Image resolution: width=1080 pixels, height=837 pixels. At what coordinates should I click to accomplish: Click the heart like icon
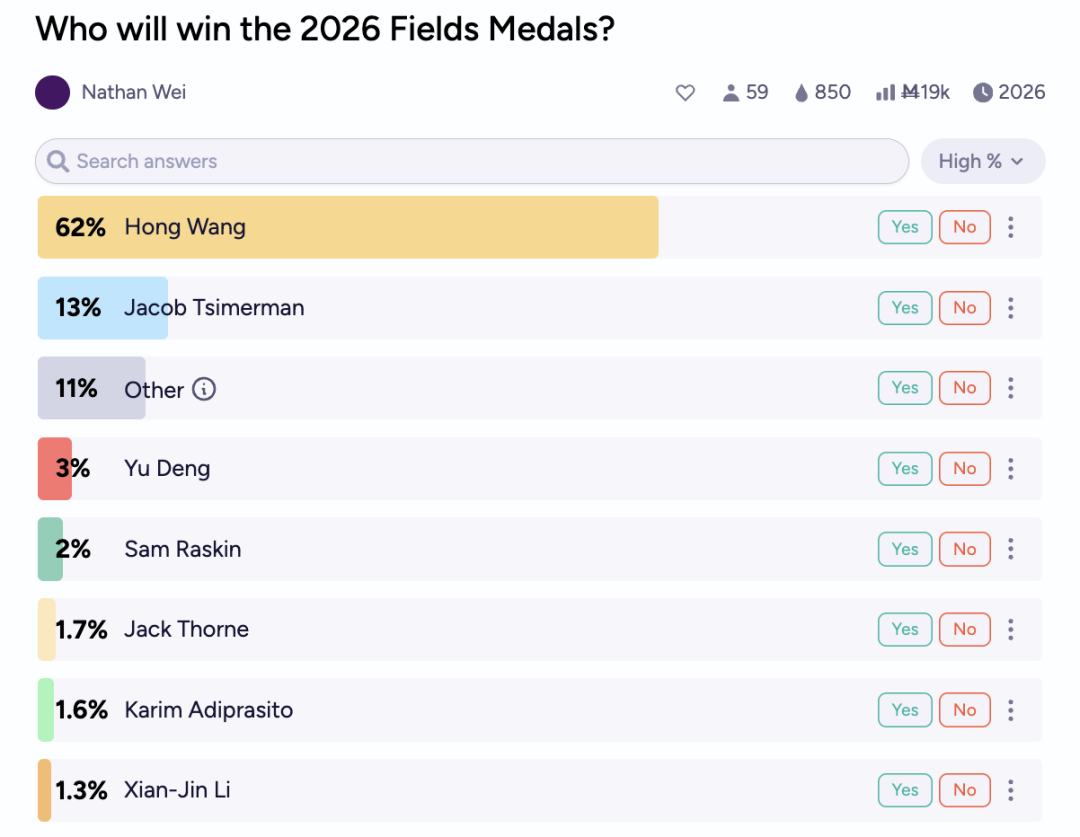pyautogui.click(x=685, y=93)
